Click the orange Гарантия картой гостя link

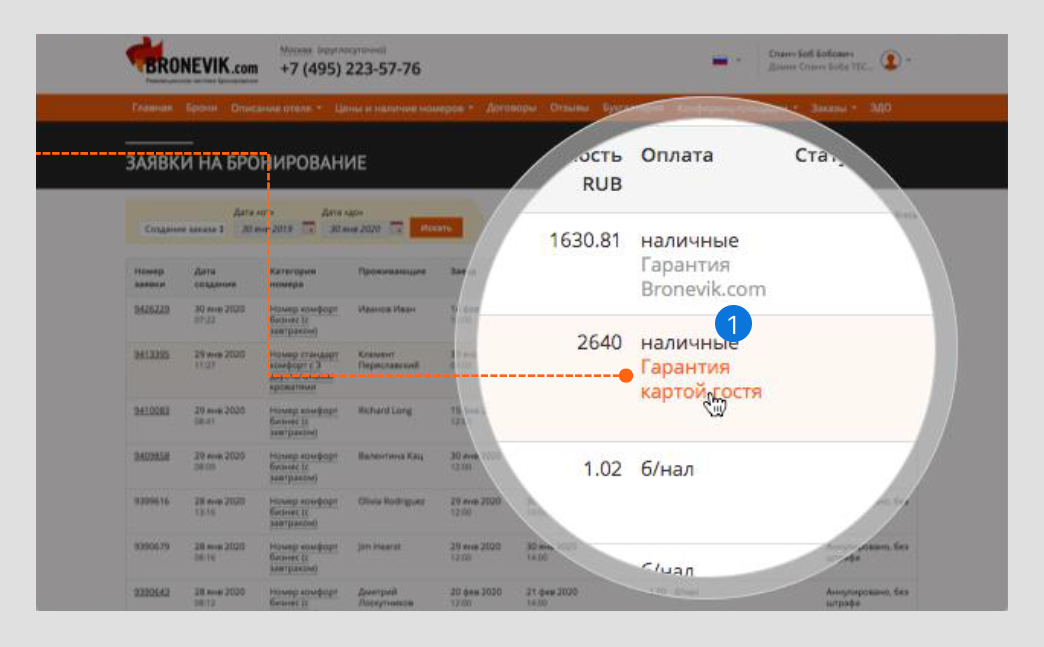700,379
